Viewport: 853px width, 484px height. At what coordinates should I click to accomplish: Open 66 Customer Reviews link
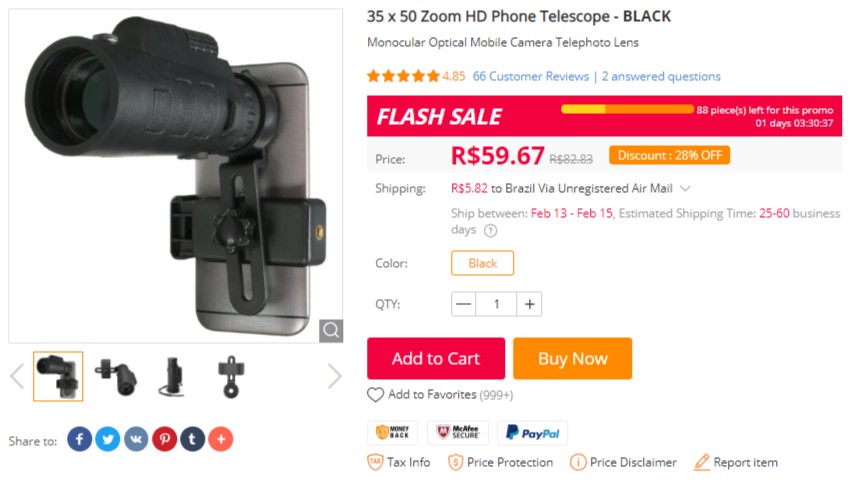pos(530,76)
